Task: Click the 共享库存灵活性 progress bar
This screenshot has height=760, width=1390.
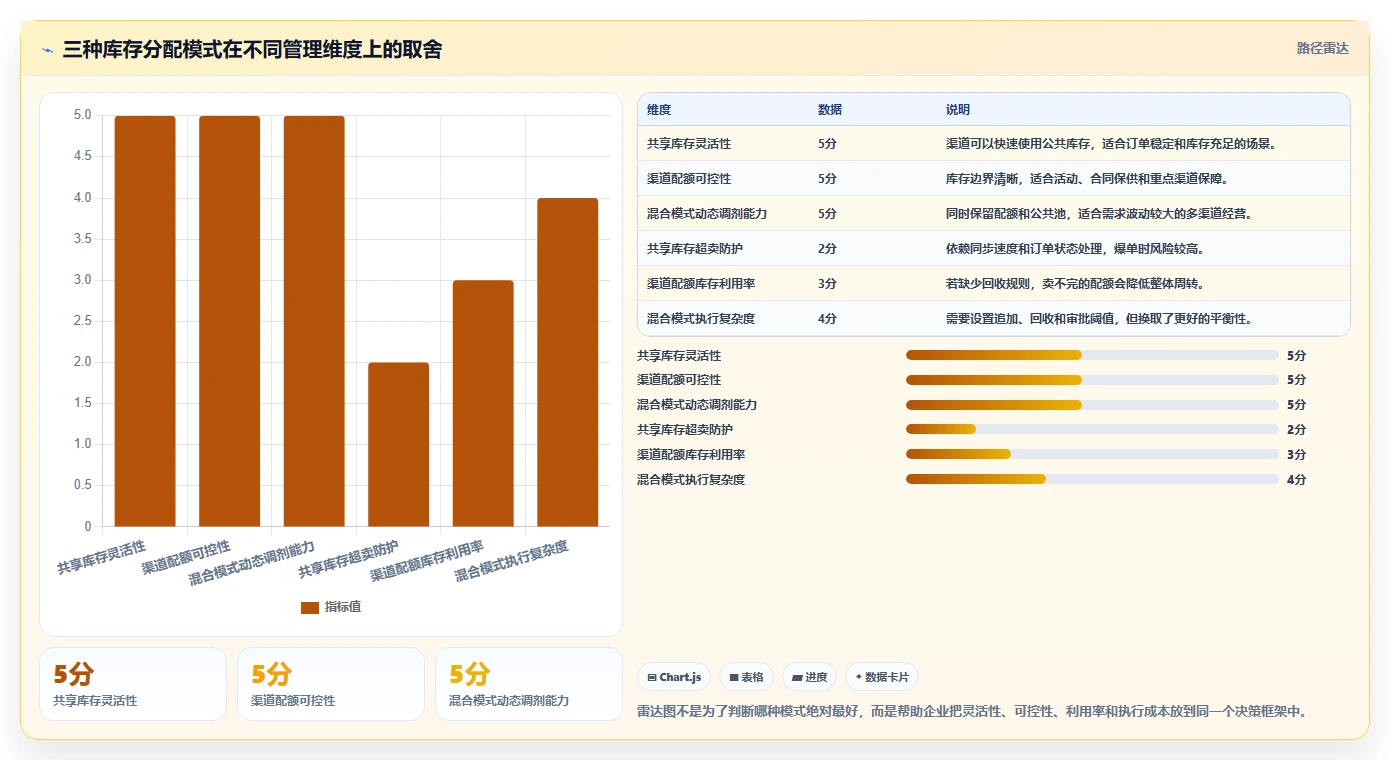Action: 1092,355
